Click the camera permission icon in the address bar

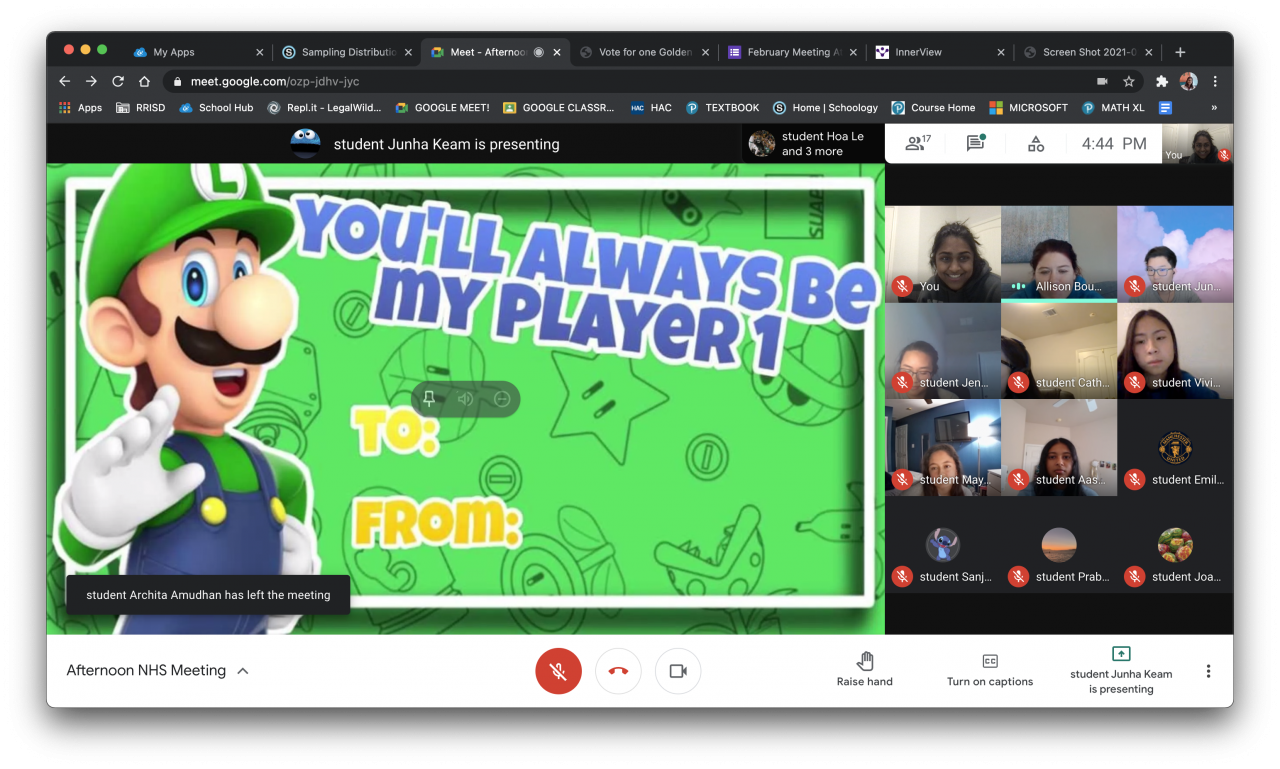[x=1102, y=81]
